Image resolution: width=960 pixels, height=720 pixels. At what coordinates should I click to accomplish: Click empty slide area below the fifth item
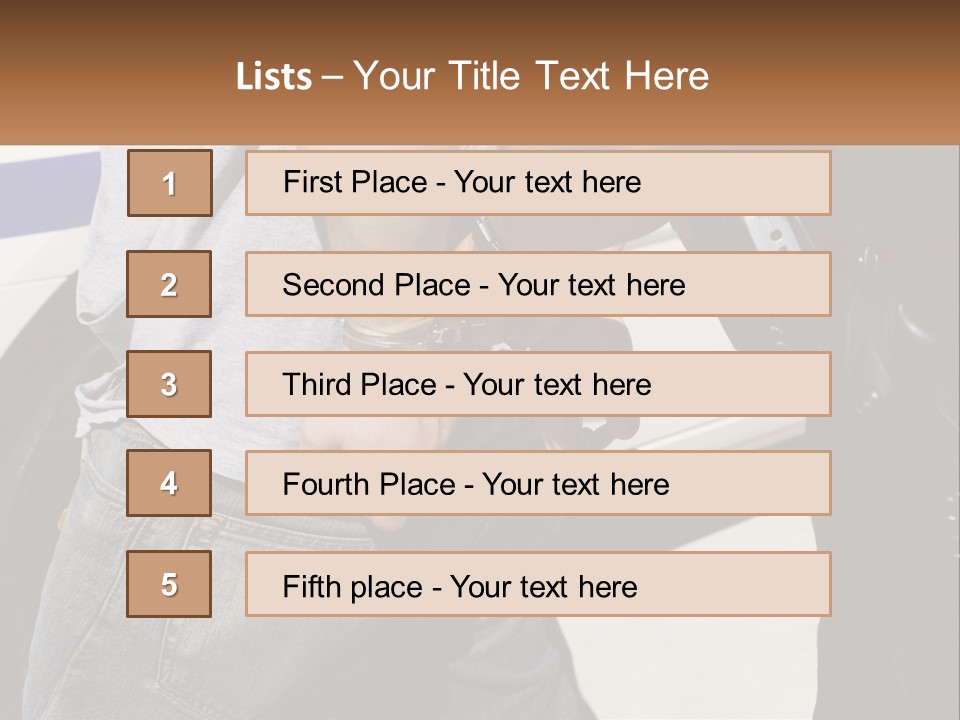pyautogui.click(x=480, y=670)
